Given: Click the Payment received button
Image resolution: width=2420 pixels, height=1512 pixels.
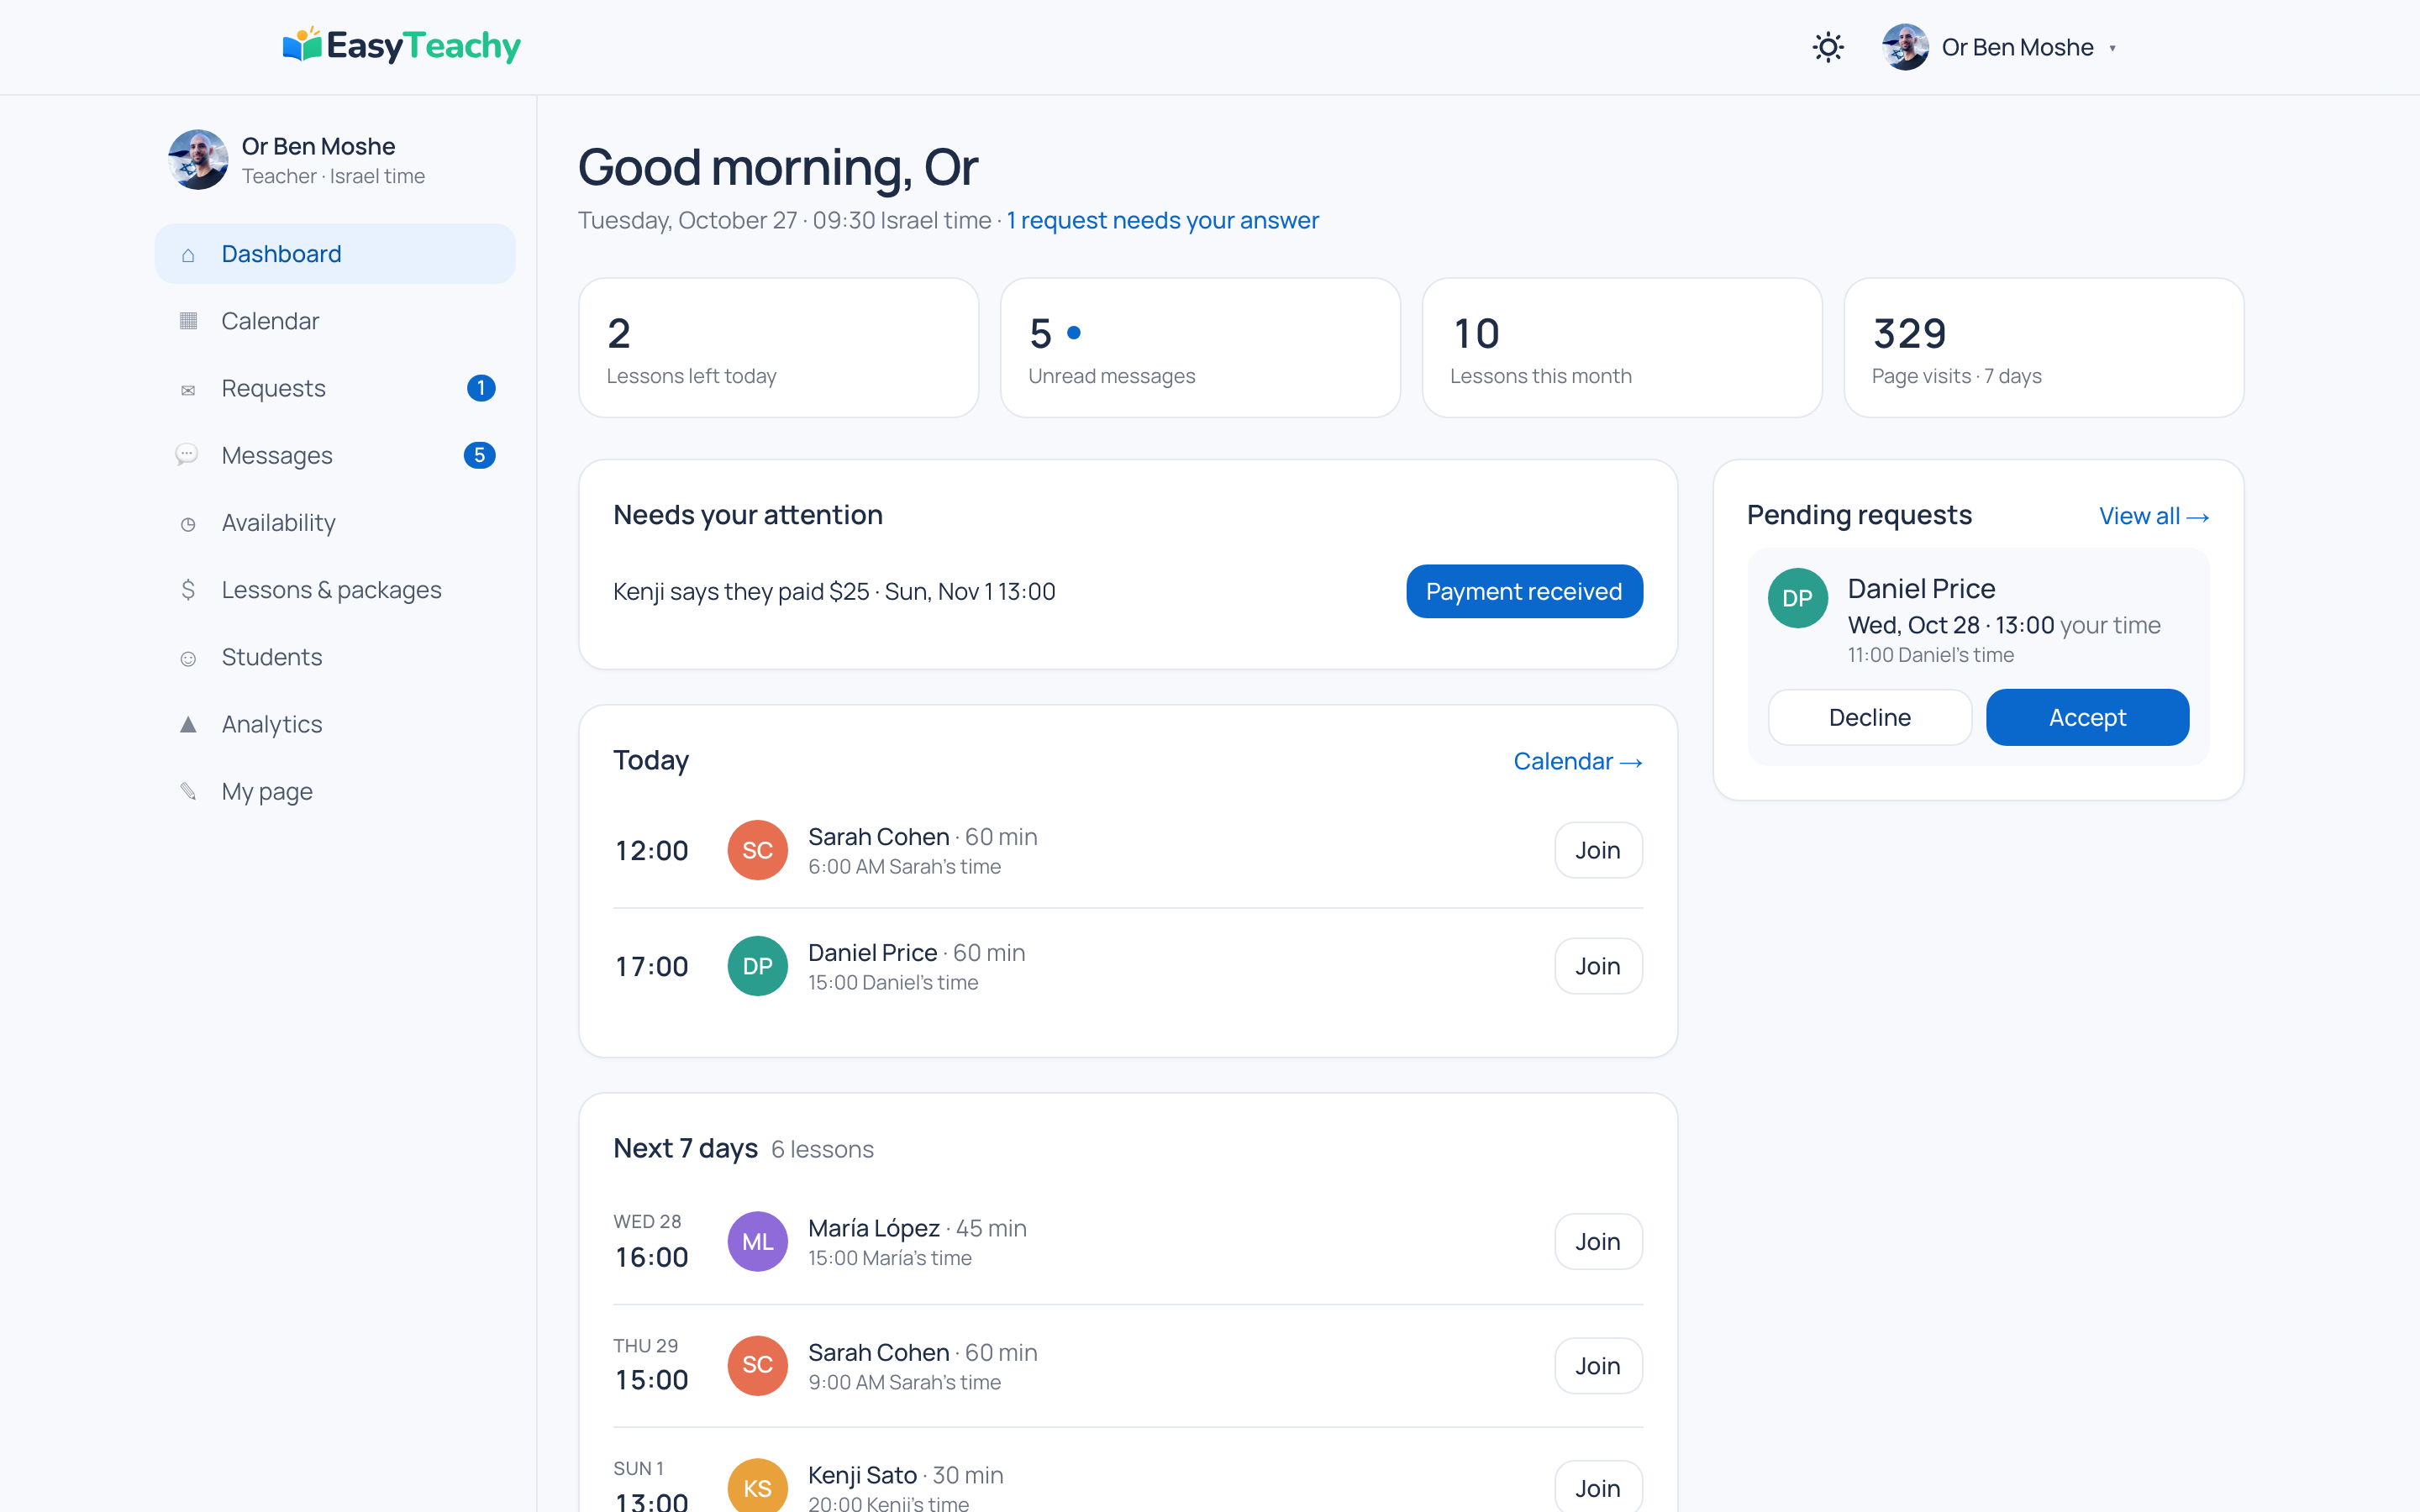Looking at the screenshot, I should click(1524, 591).
